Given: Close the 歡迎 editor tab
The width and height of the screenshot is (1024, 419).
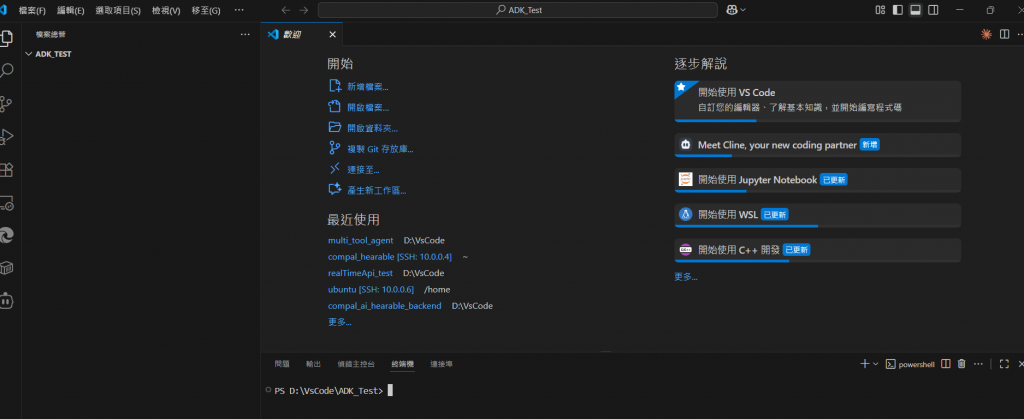Looking at the screenshot, I should pos(332,35).
